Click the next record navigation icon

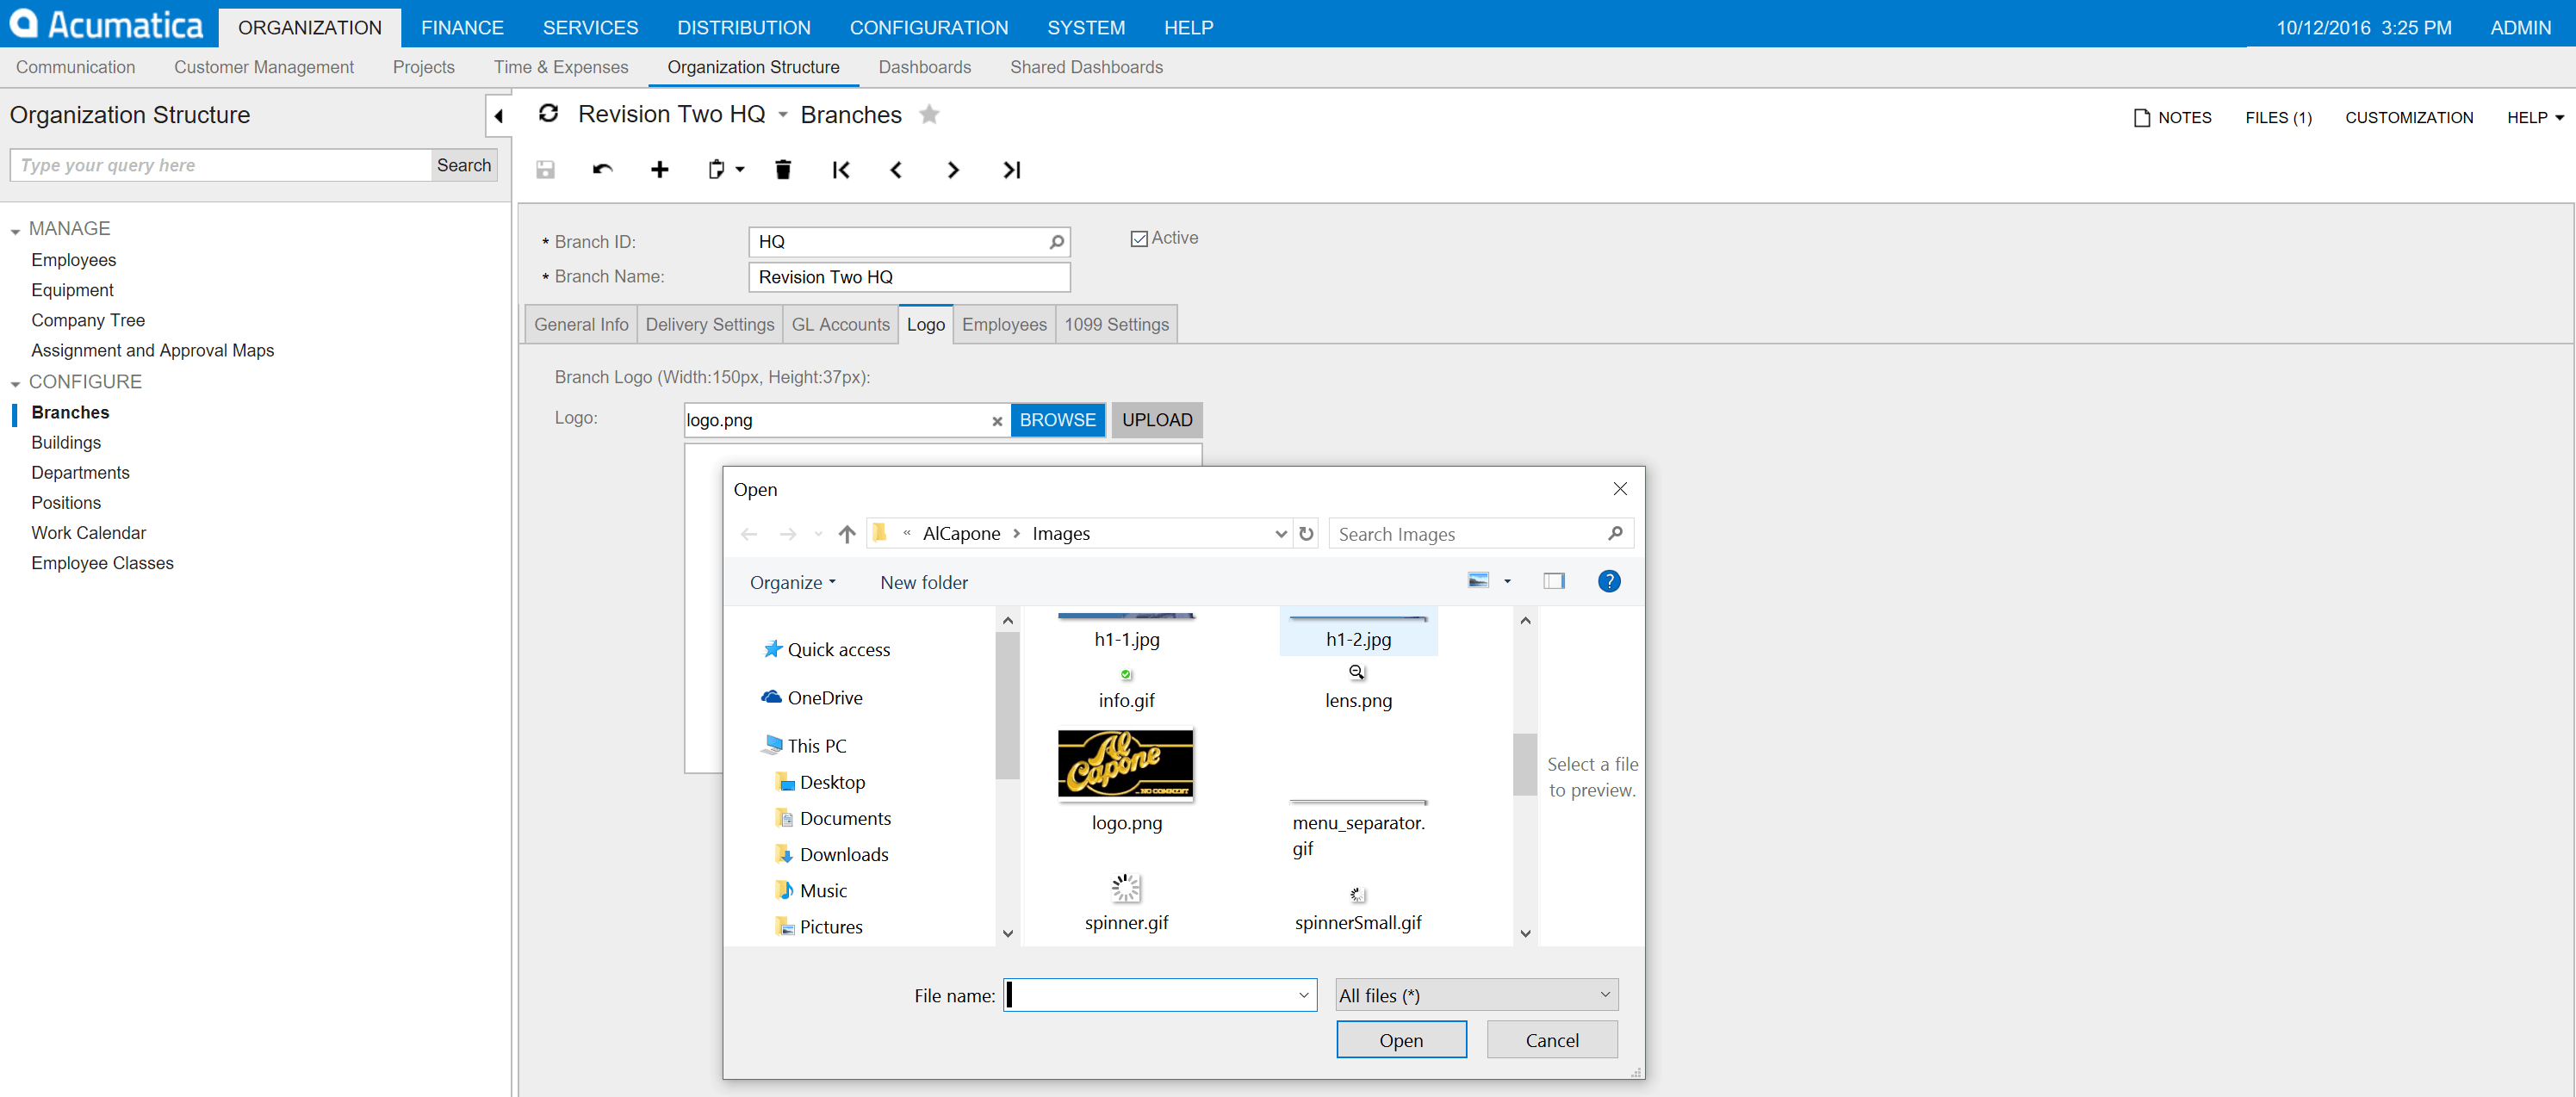pos(953,169)
